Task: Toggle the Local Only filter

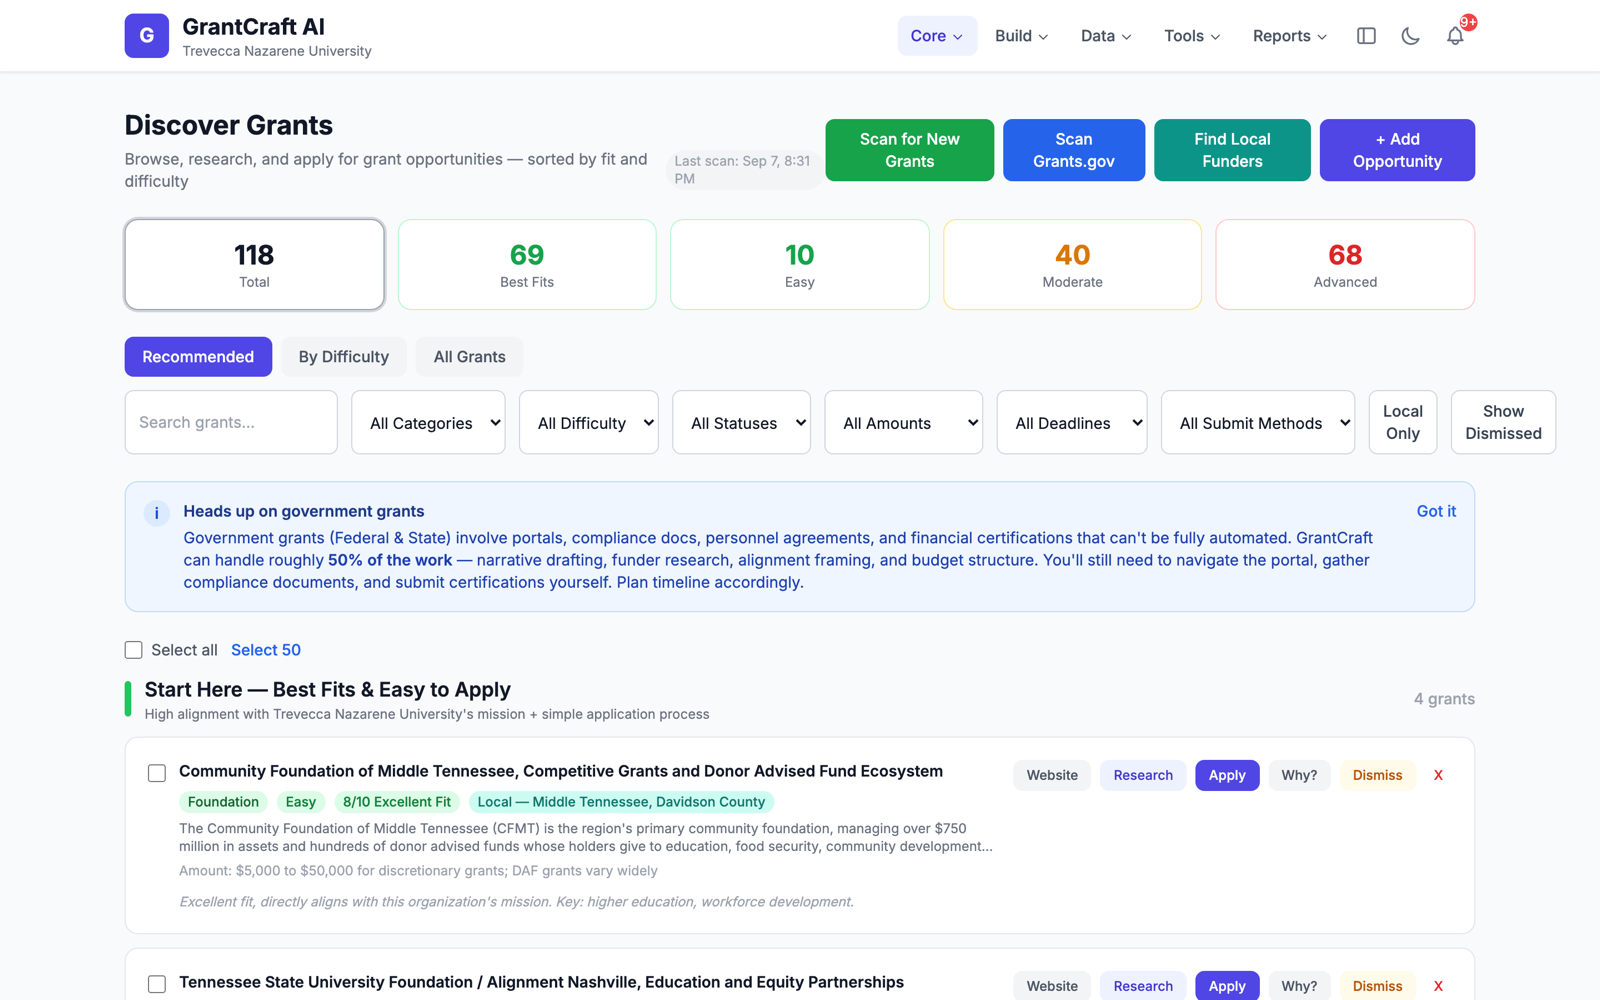Action: pos(1402,422)
